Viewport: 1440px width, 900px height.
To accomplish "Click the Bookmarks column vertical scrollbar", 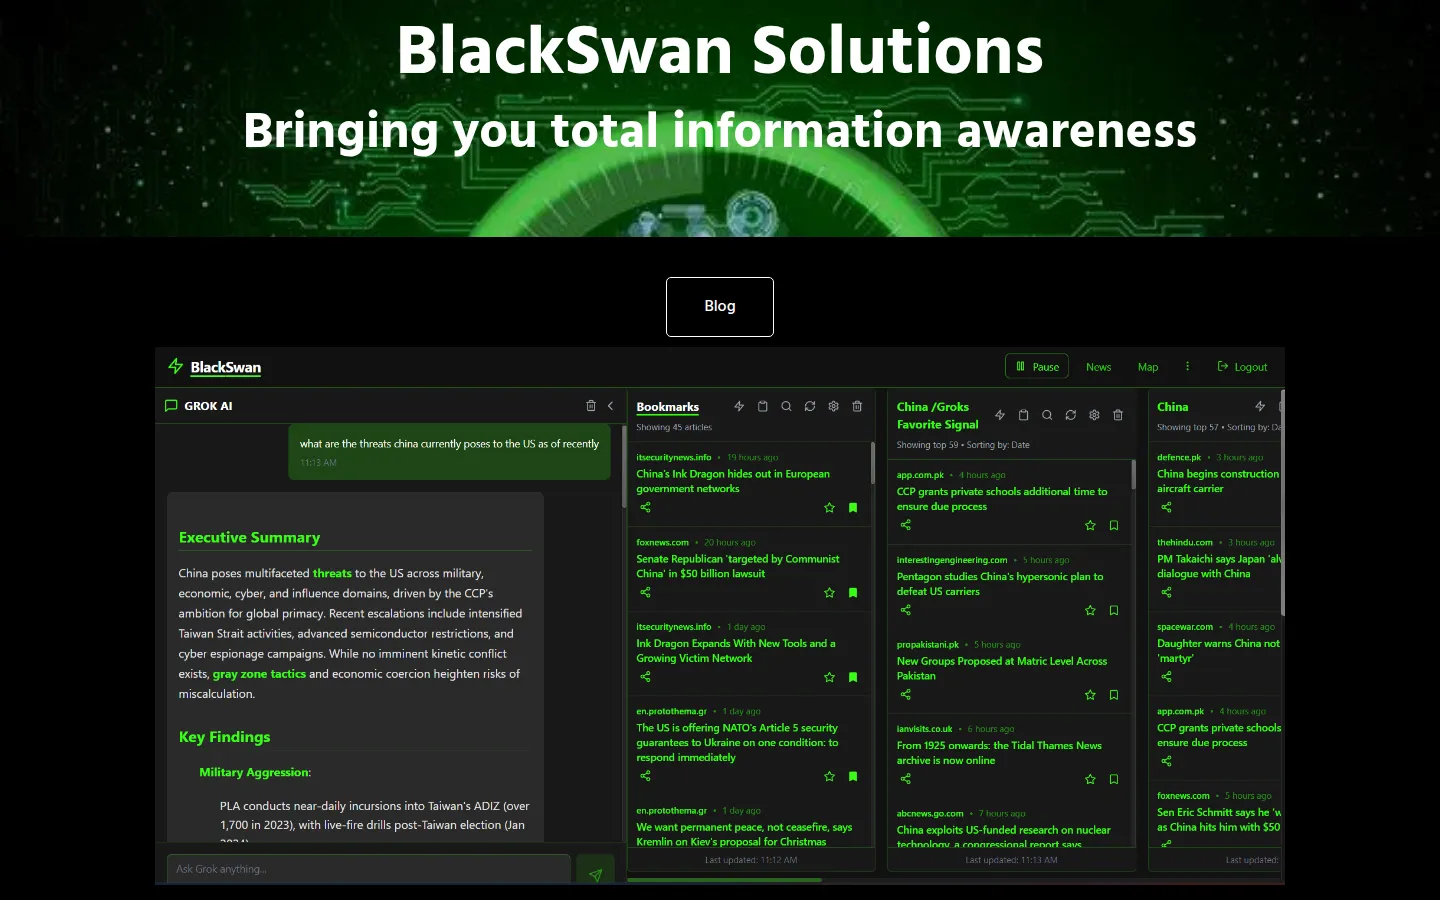I will [873, 464].
